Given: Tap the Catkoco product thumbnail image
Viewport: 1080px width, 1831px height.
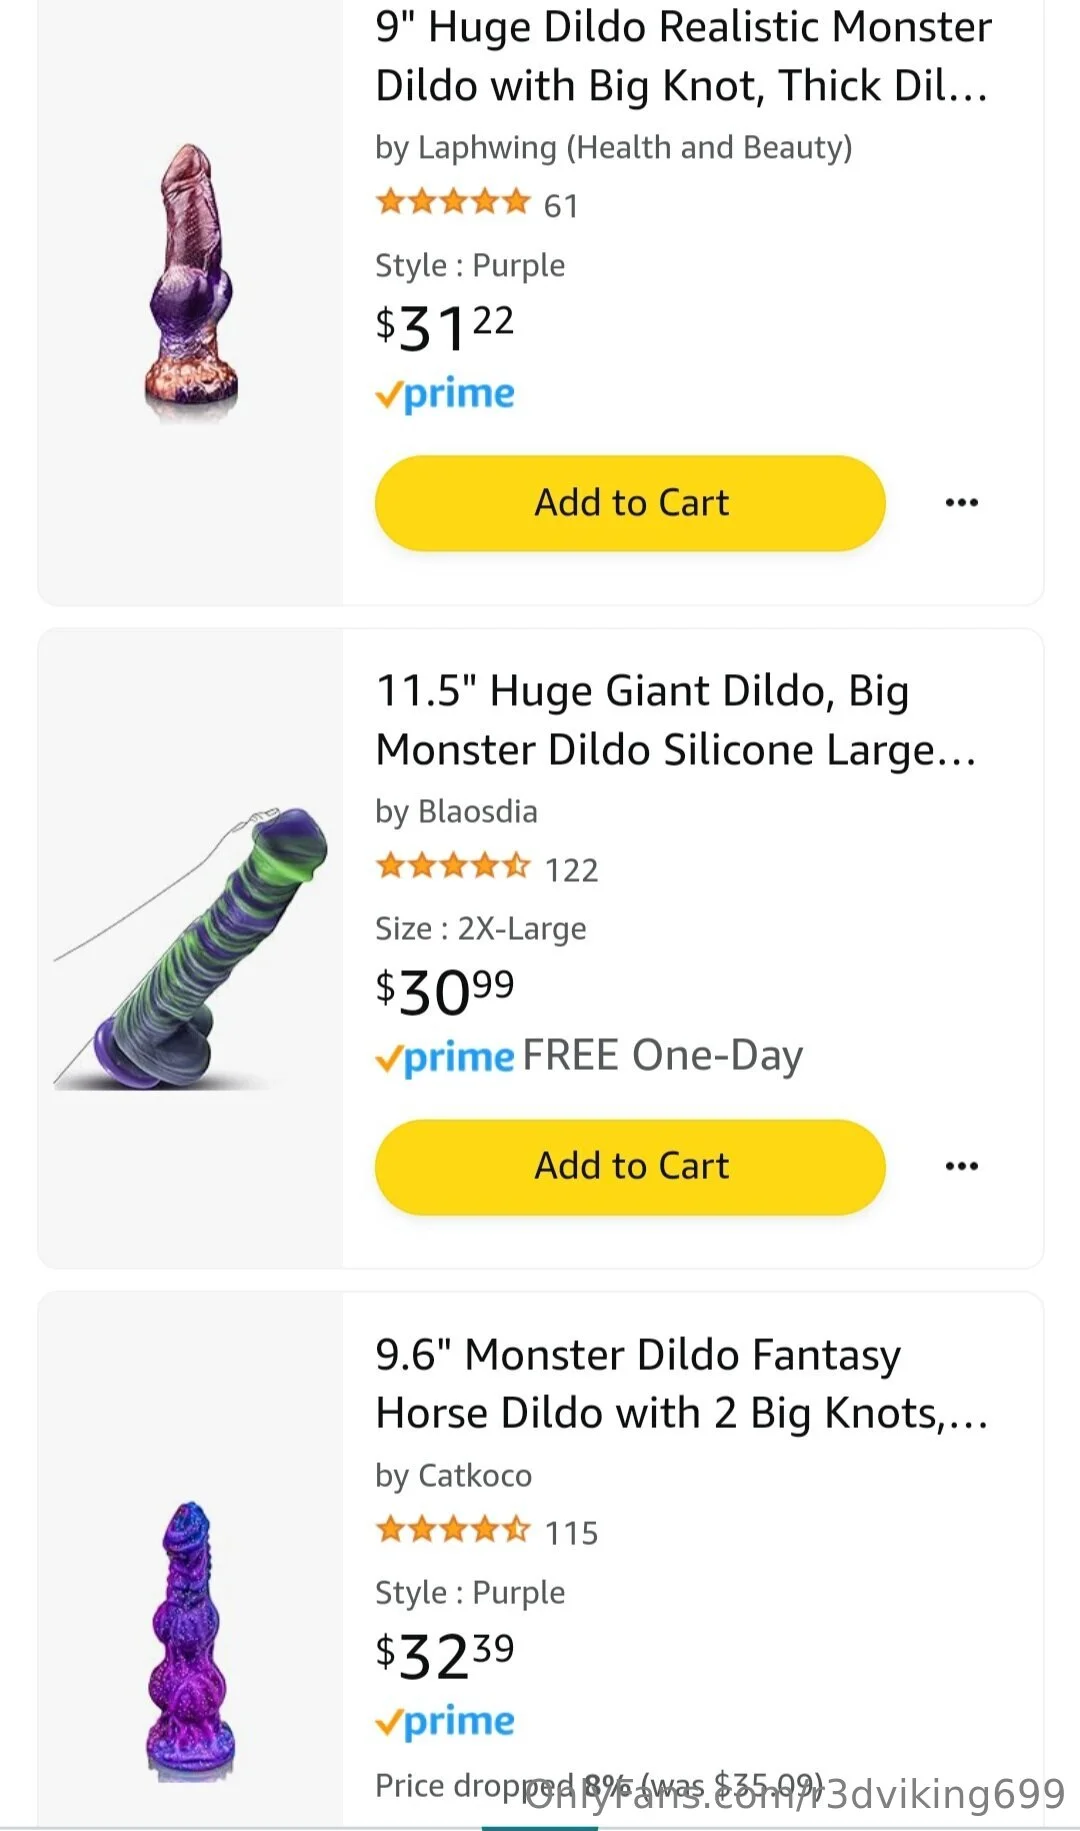Looking at the screenshot, I should (x=191, y=1640).
